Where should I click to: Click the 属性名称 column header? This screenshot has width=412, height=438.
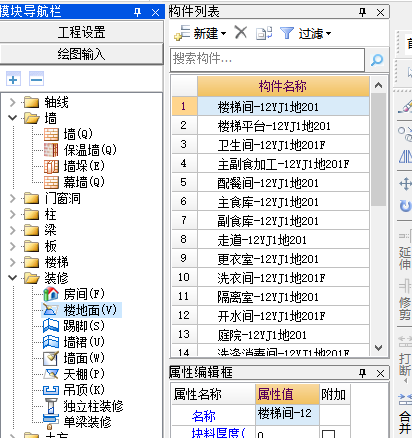tap(214, 394)
